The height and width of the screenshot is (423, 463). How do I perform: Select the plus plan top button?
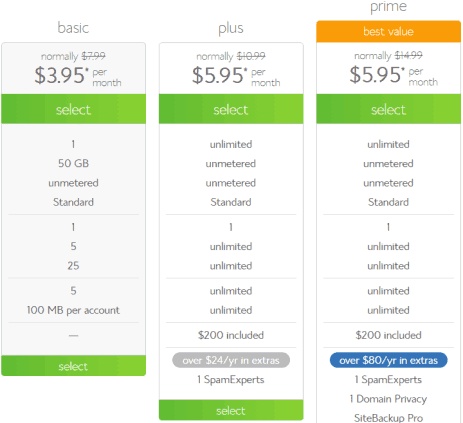[231, 109]
